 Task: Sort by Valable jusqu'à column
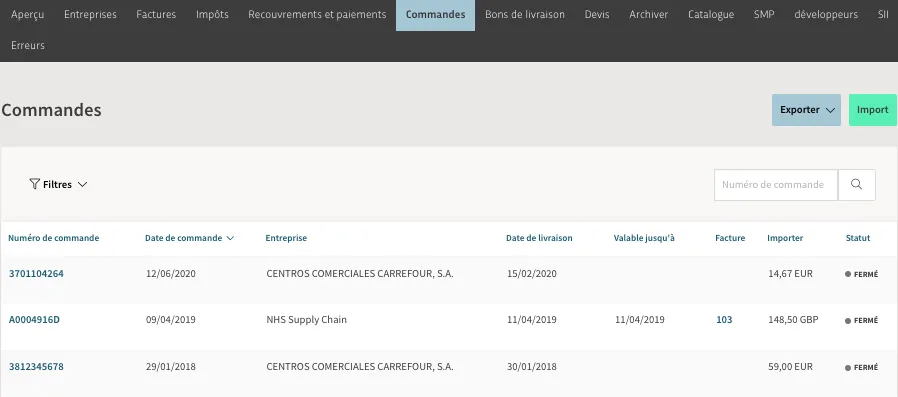(644, 238)
